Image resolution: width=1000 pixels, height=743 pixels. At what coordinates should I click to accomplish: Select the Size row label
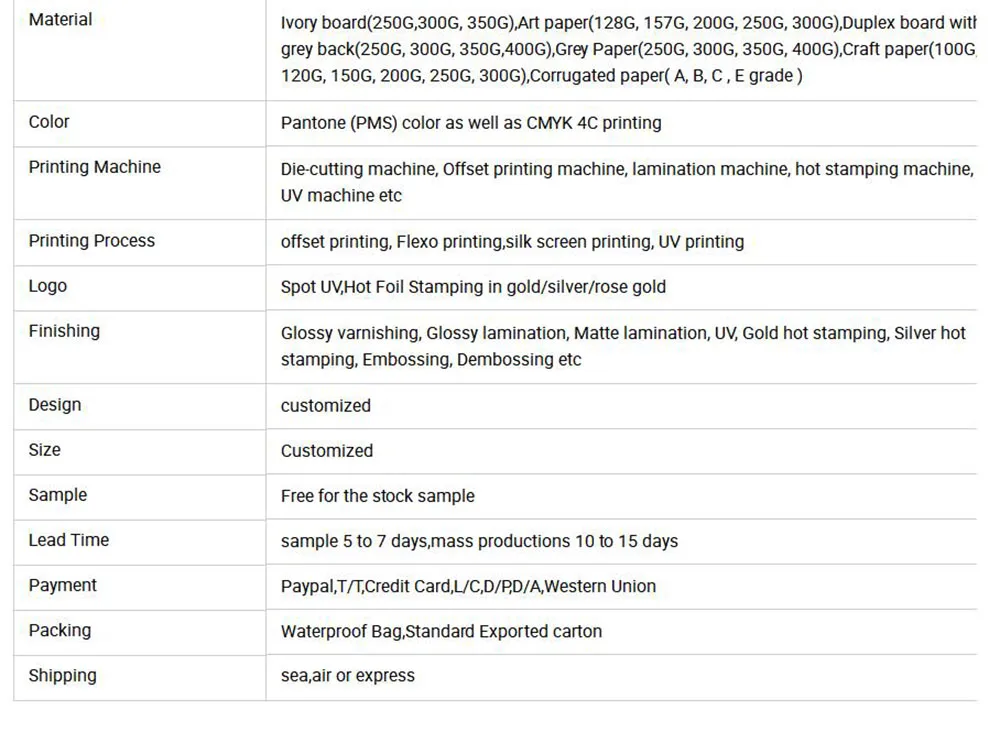tap(44, 450)
